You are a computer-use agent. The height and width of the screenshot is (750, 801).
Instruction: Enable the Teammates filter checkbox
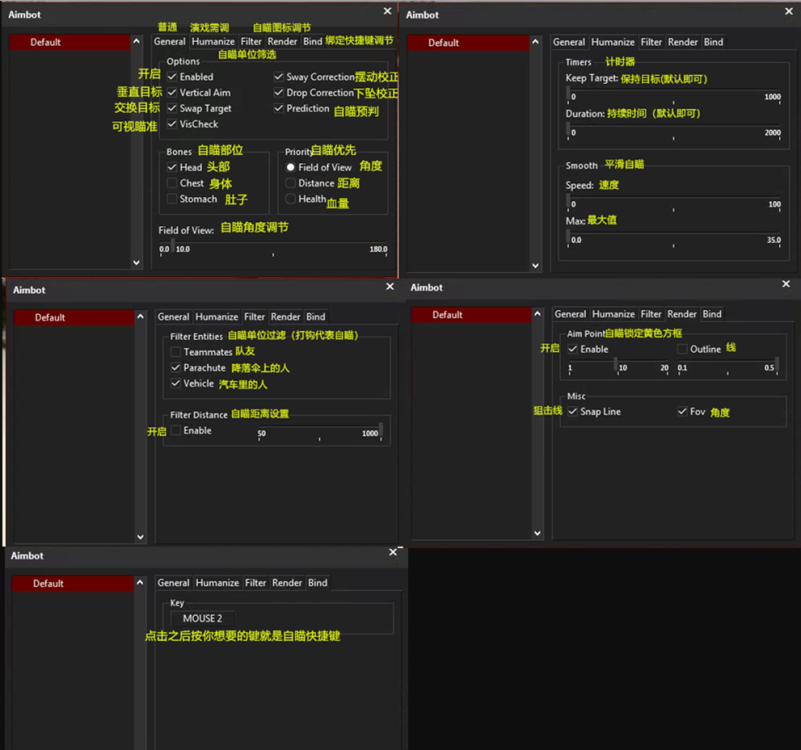(x=176, y=352)
